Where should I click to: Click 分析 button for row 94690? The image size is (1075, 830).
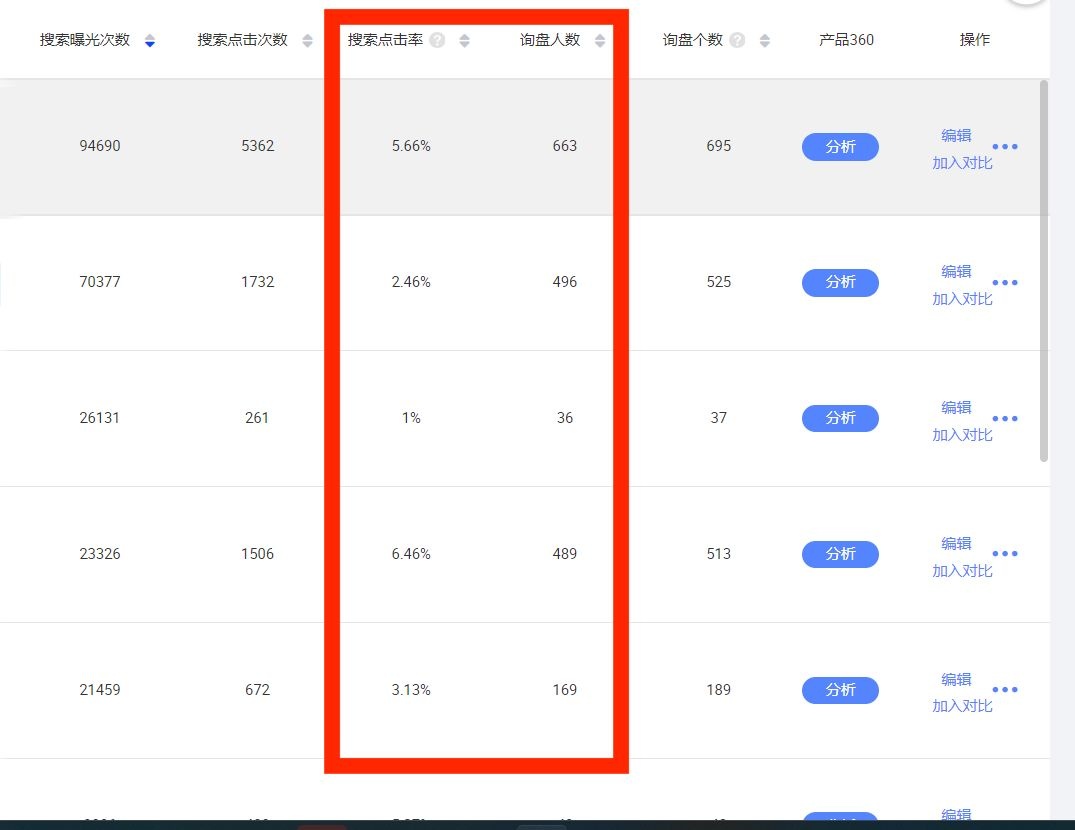[841, 147]
